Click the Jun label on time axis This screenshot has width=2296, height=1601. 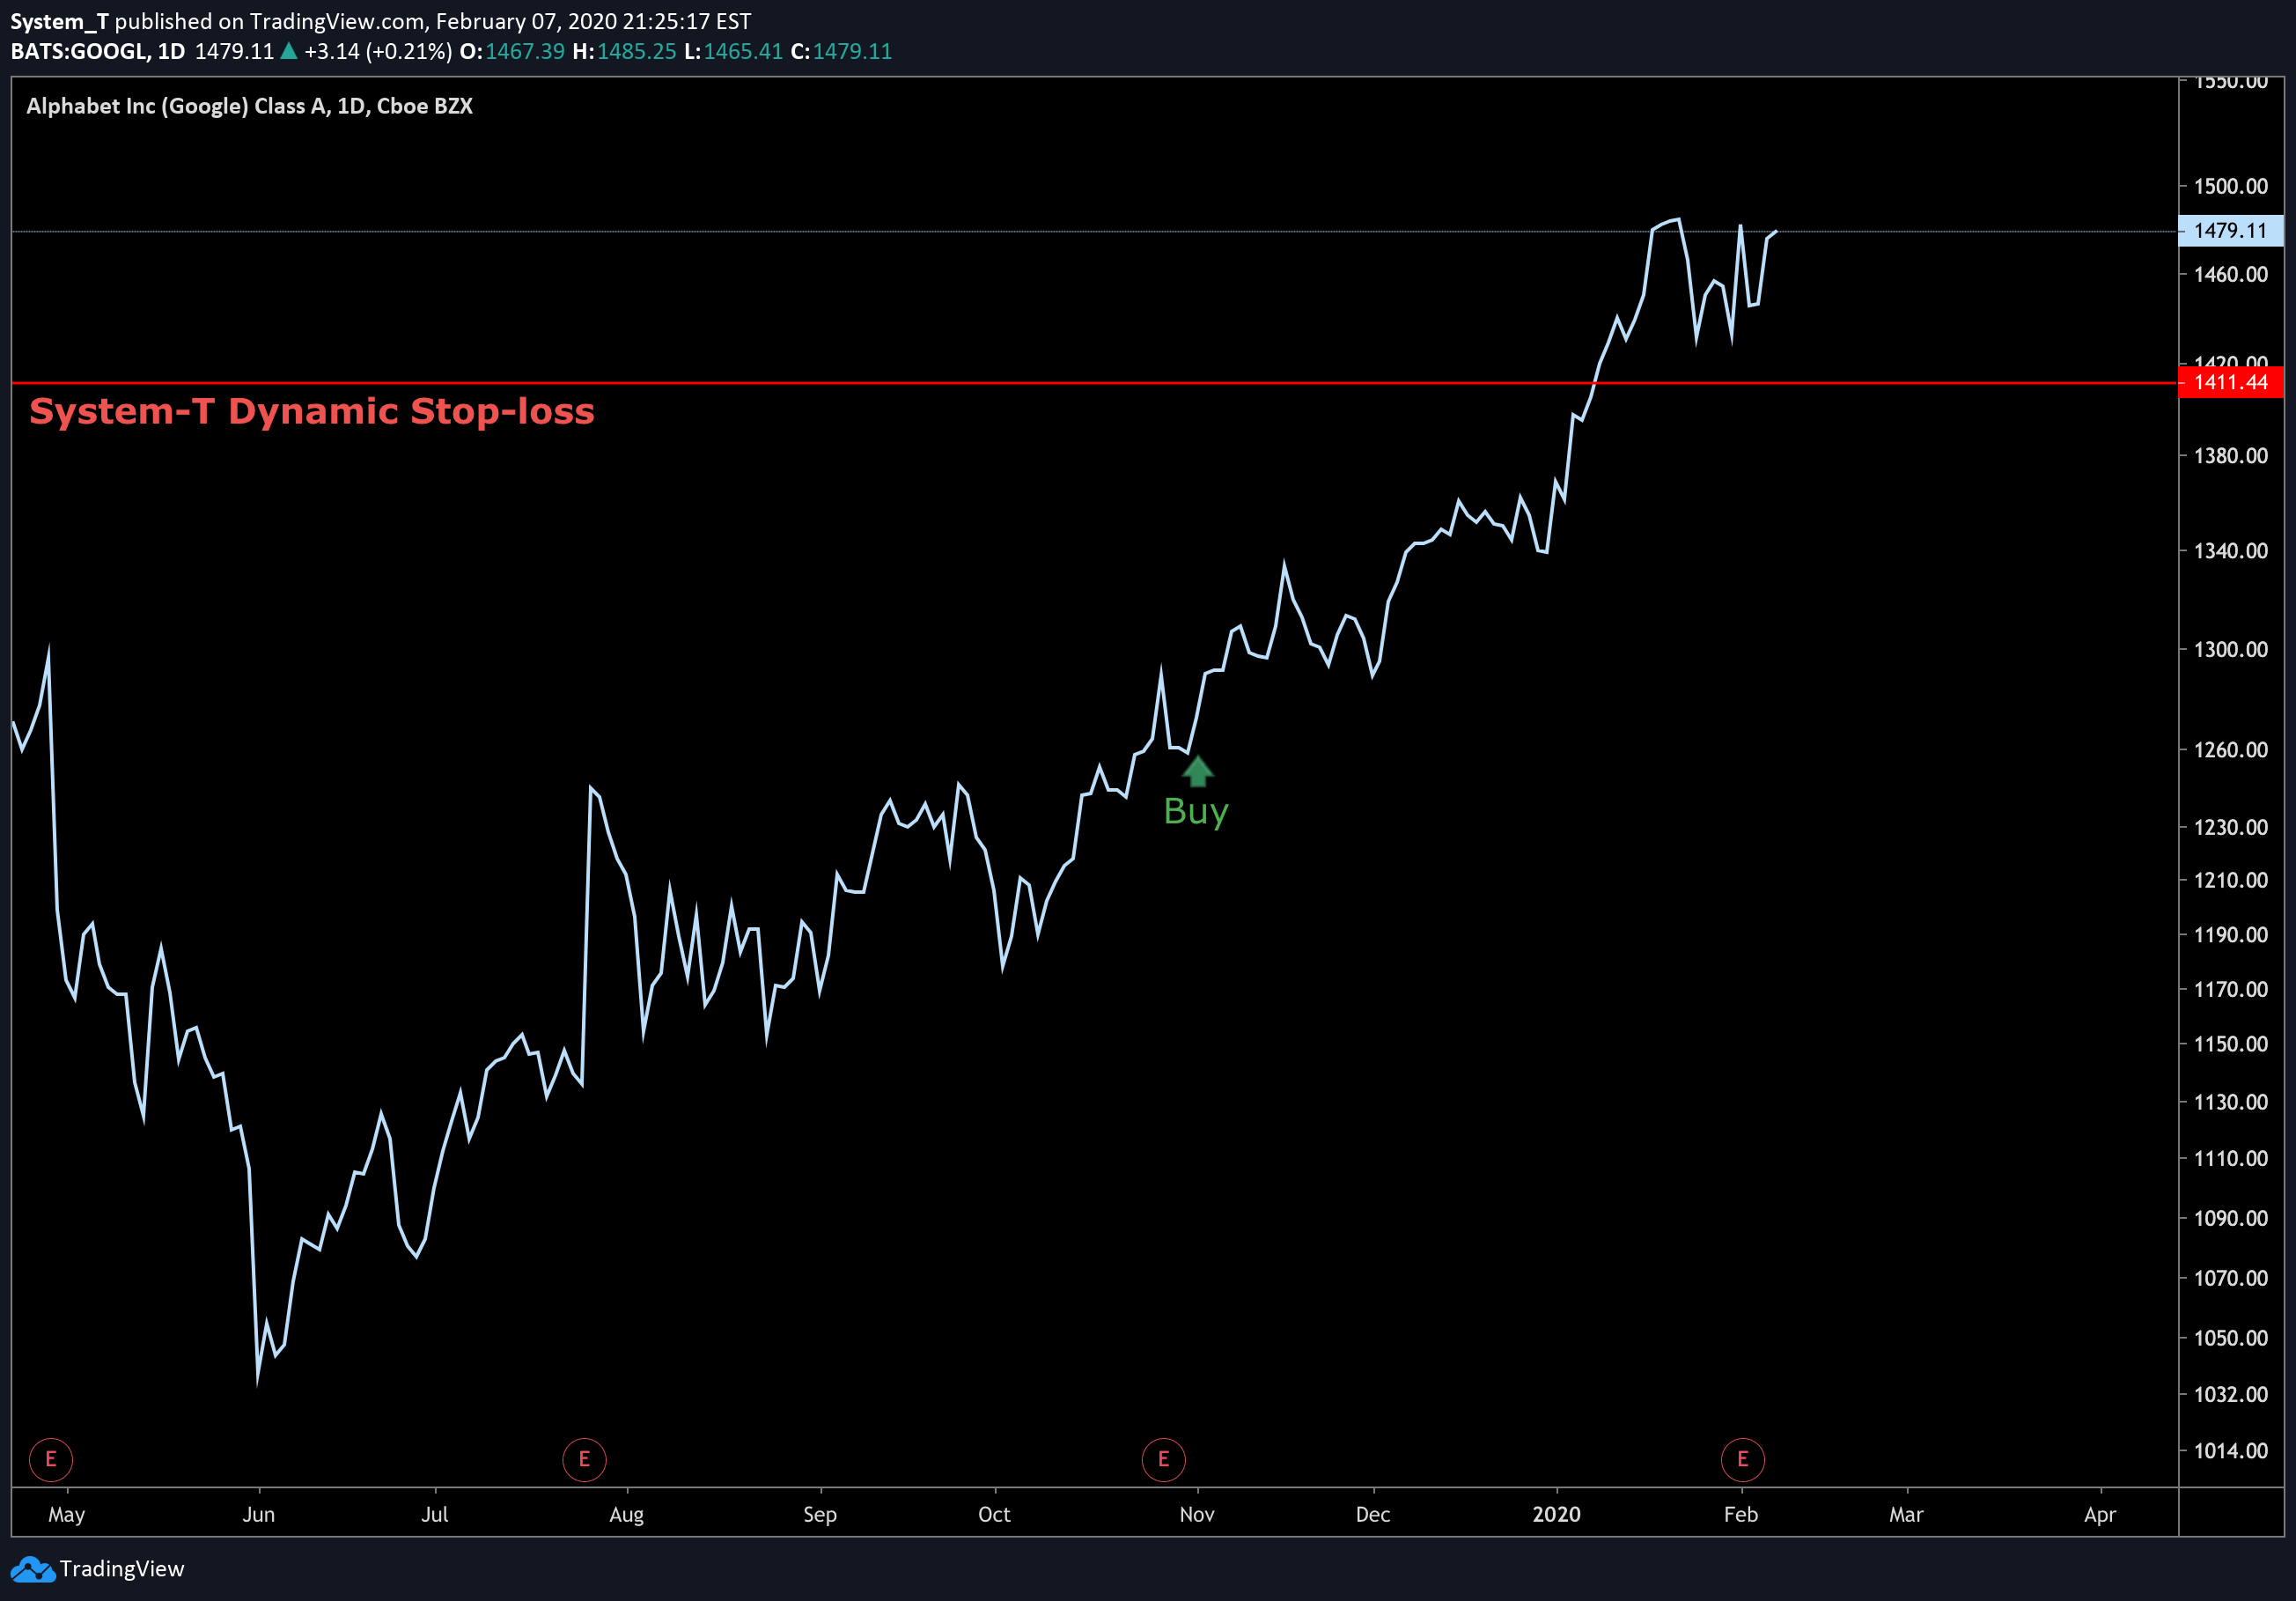[x=259, y=1514]
